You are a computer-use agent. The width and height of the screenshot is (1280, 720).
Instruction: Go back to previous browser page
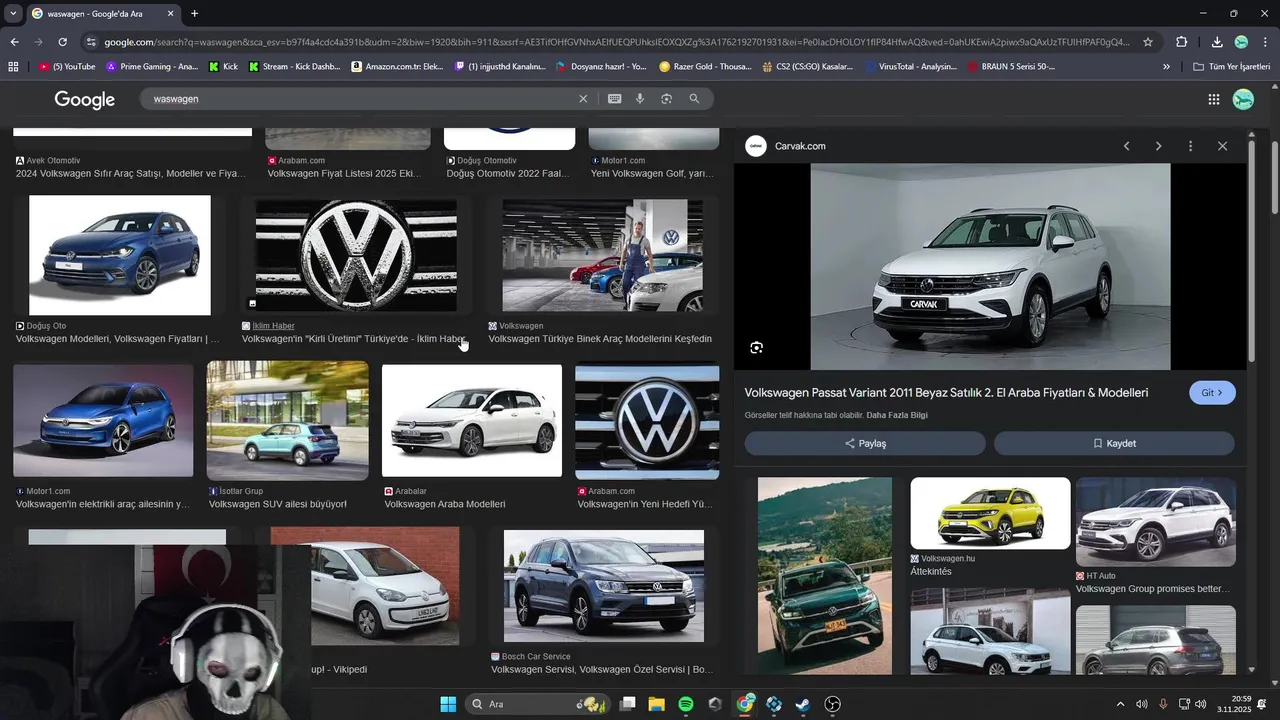click(14, 42)
